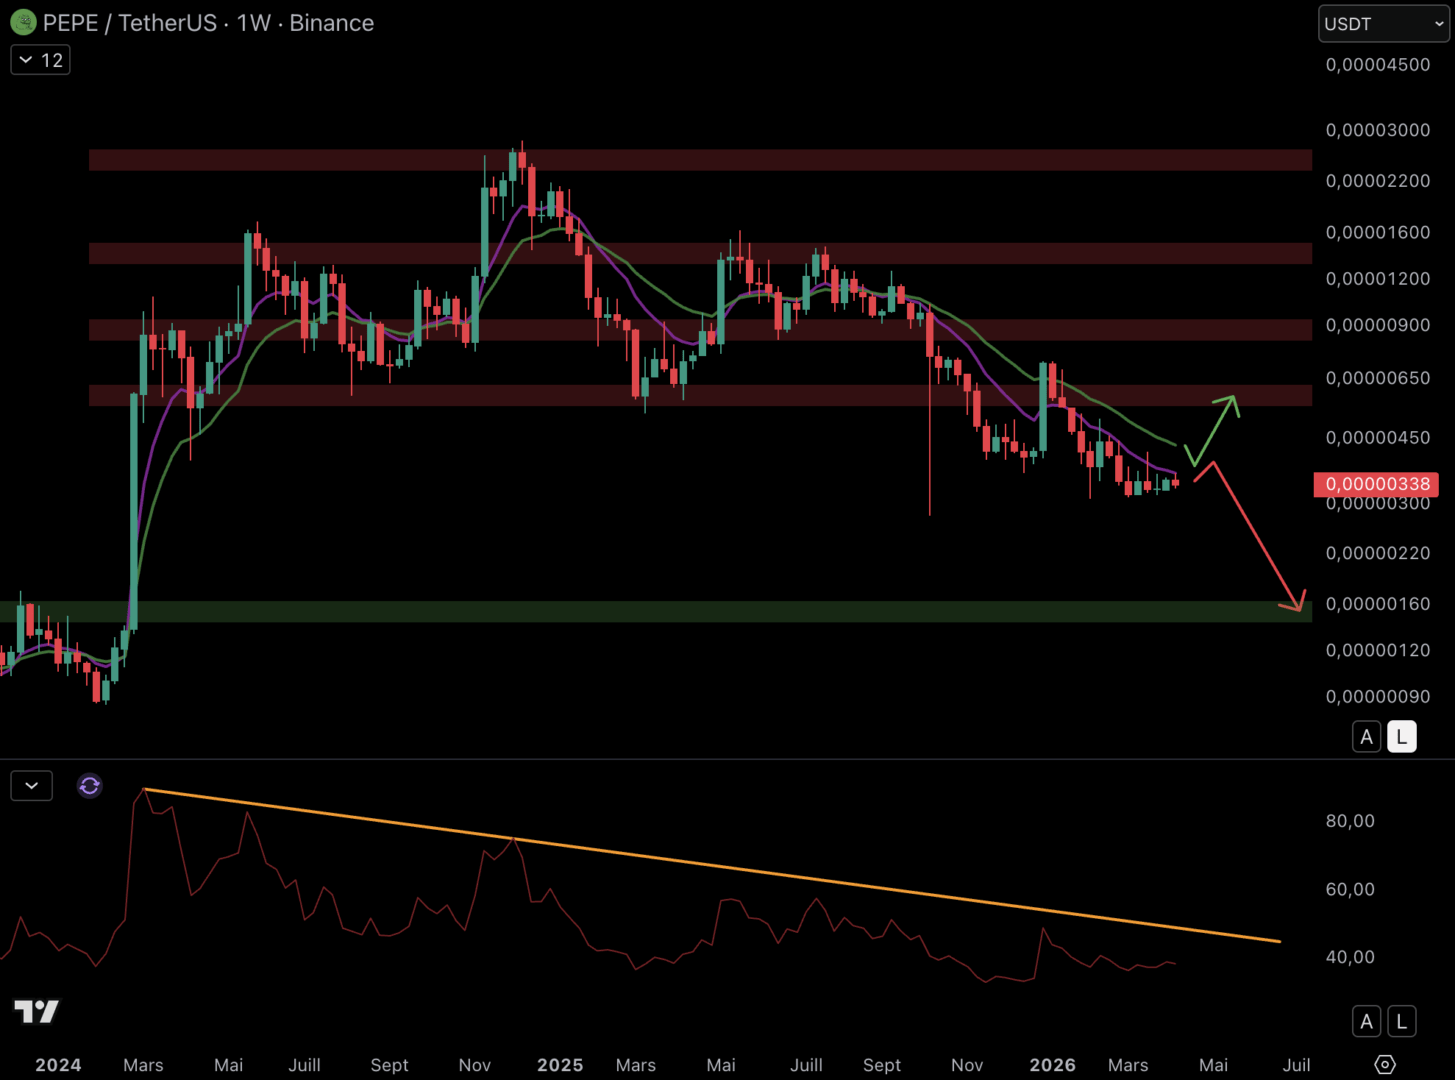Click the red 0,00000338 current price label

point(1376,484)
